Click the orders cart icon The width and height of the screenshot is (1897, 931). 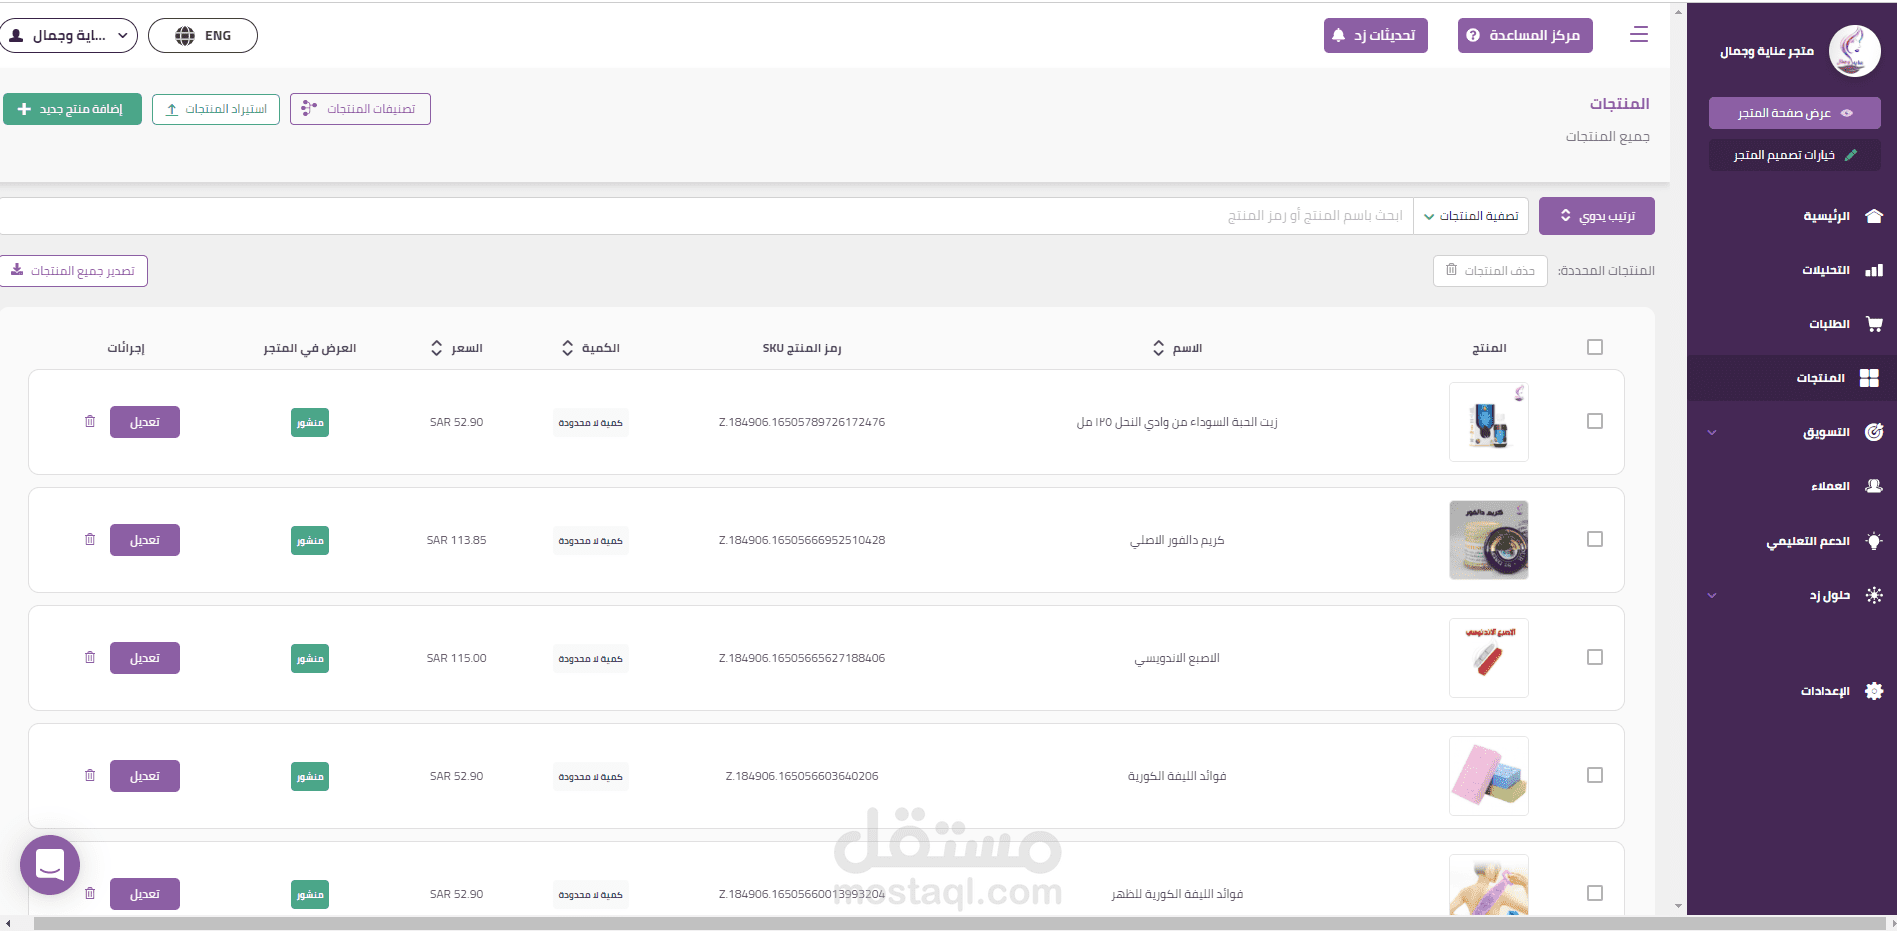point(1874,324)
